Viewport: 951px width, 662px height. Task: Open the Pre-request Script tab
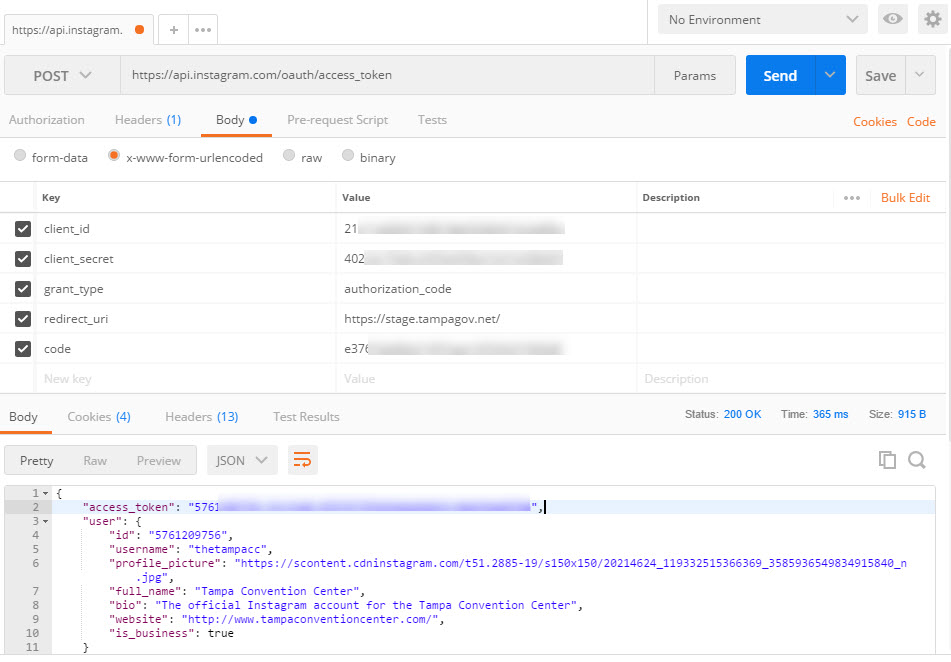tap(337, 120)
